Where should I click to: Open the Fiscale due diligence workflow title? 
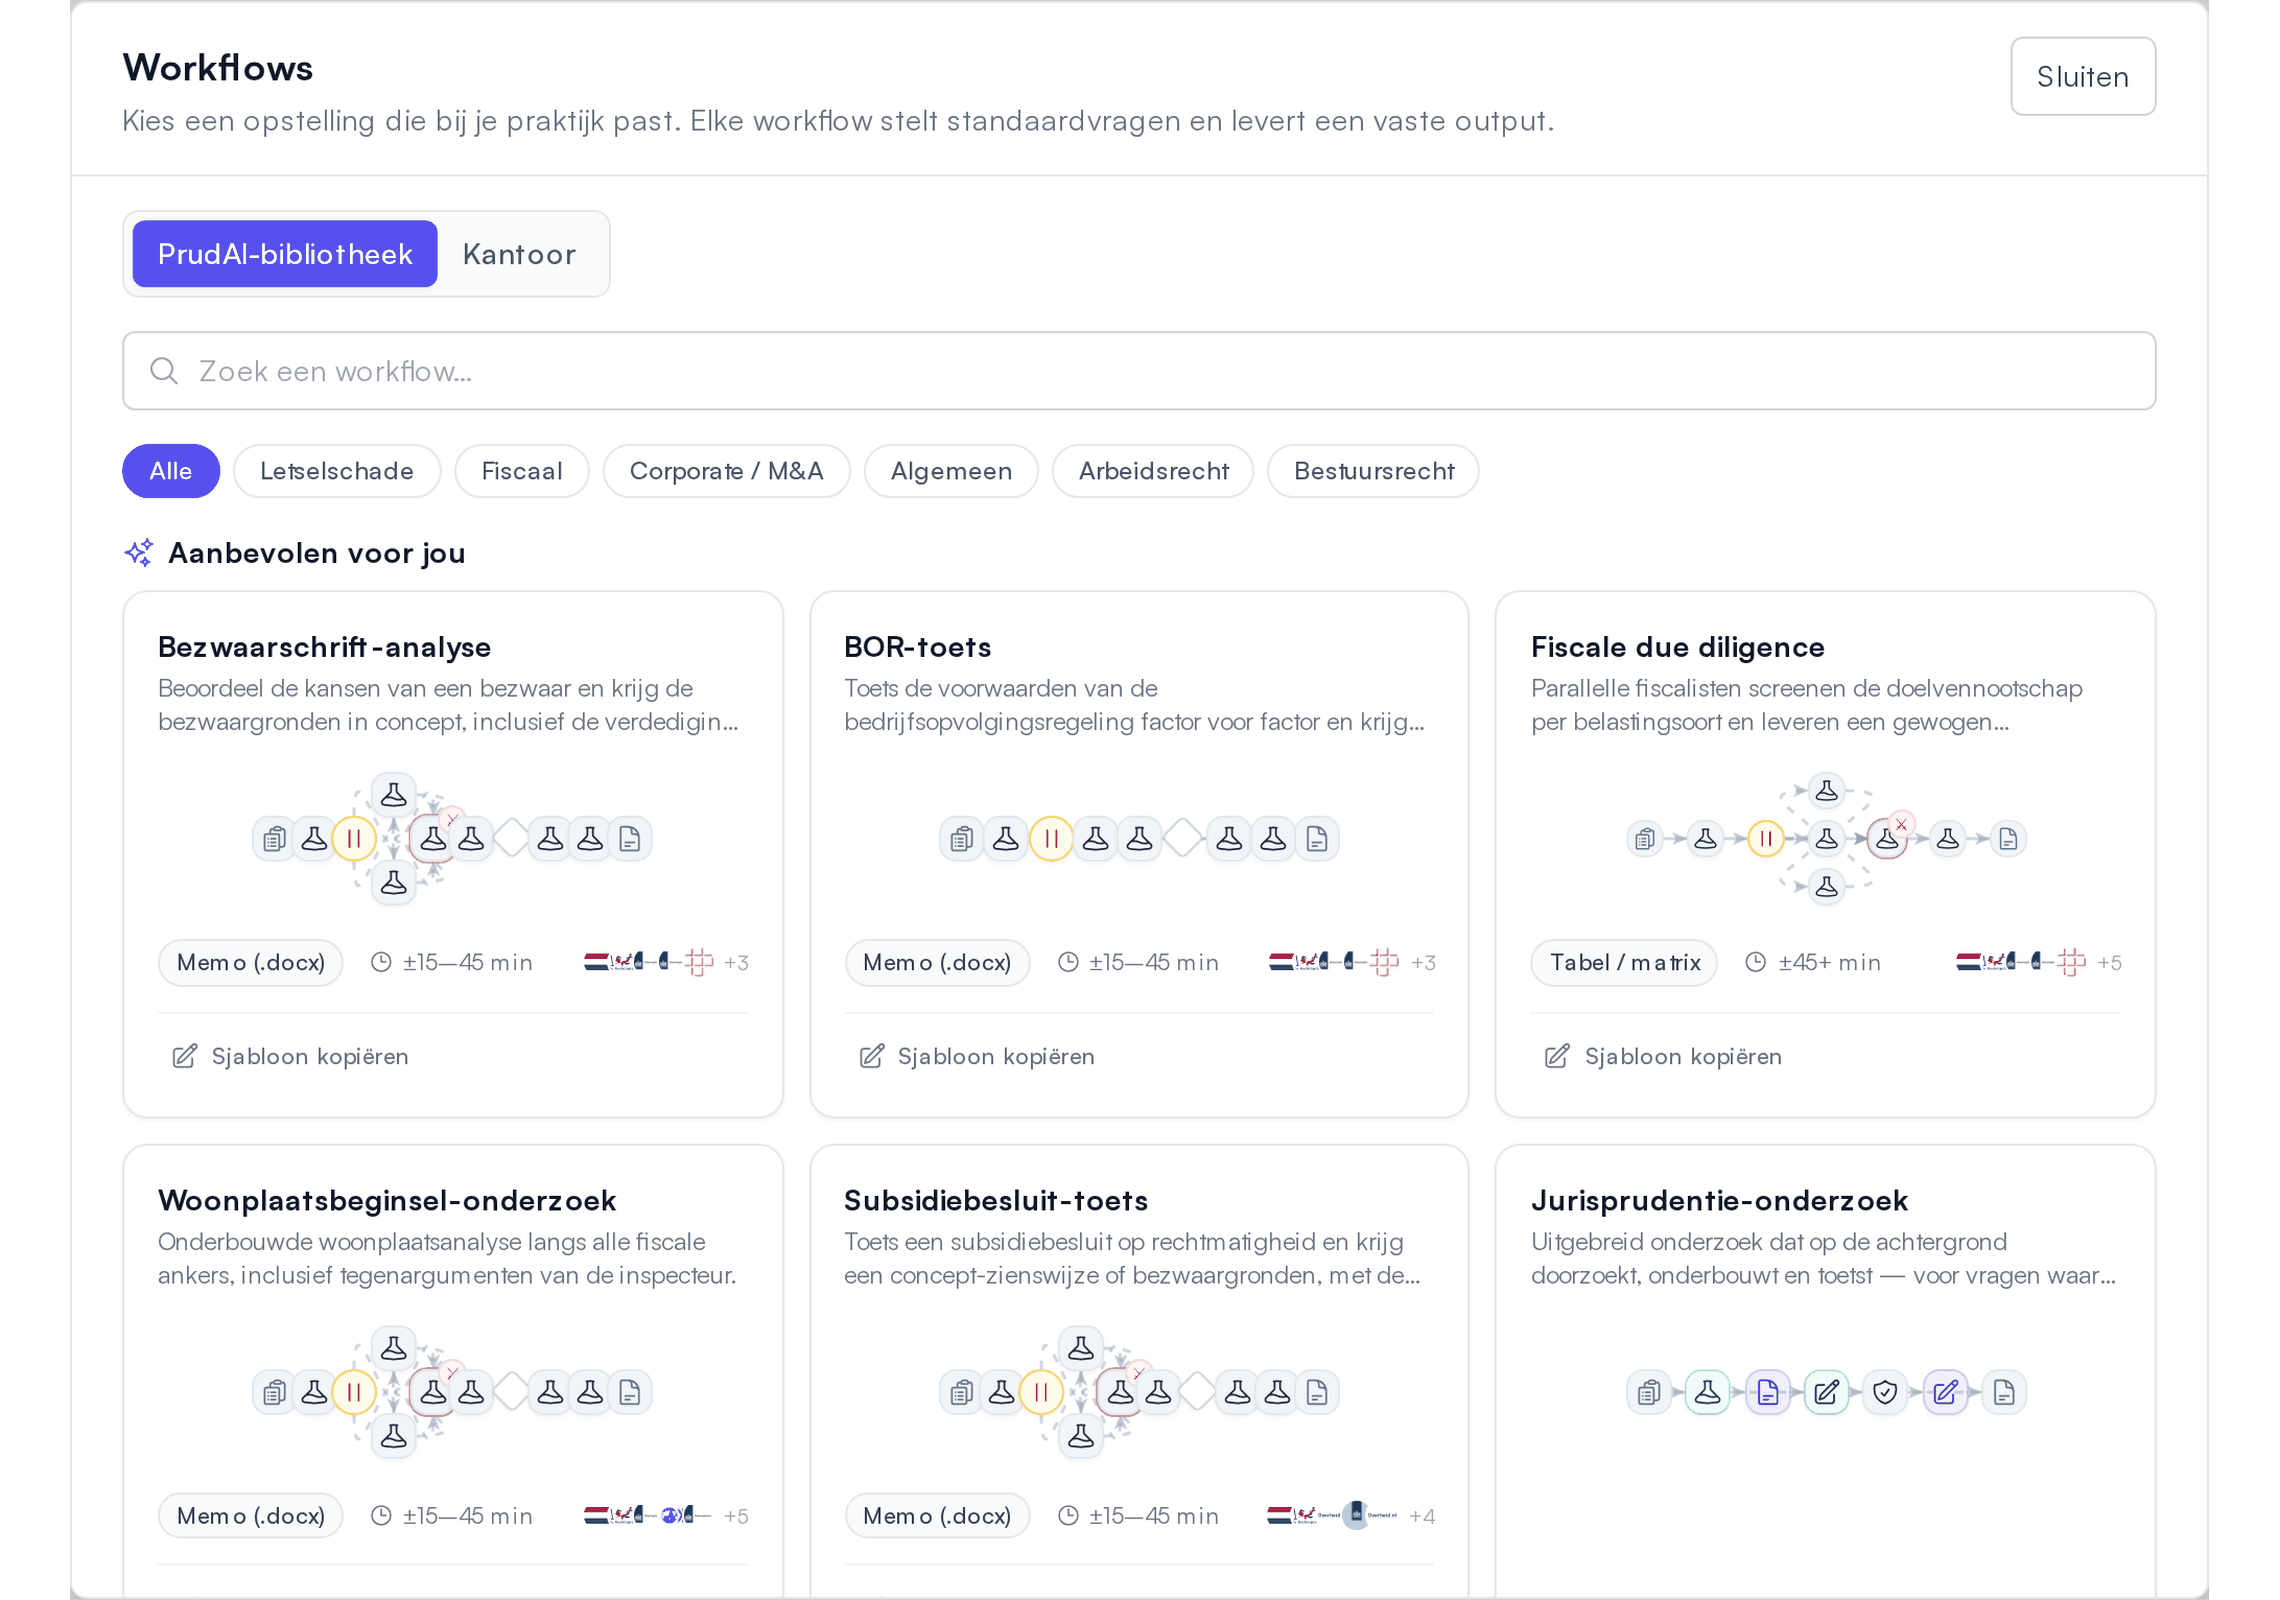tap(1678, 647)
